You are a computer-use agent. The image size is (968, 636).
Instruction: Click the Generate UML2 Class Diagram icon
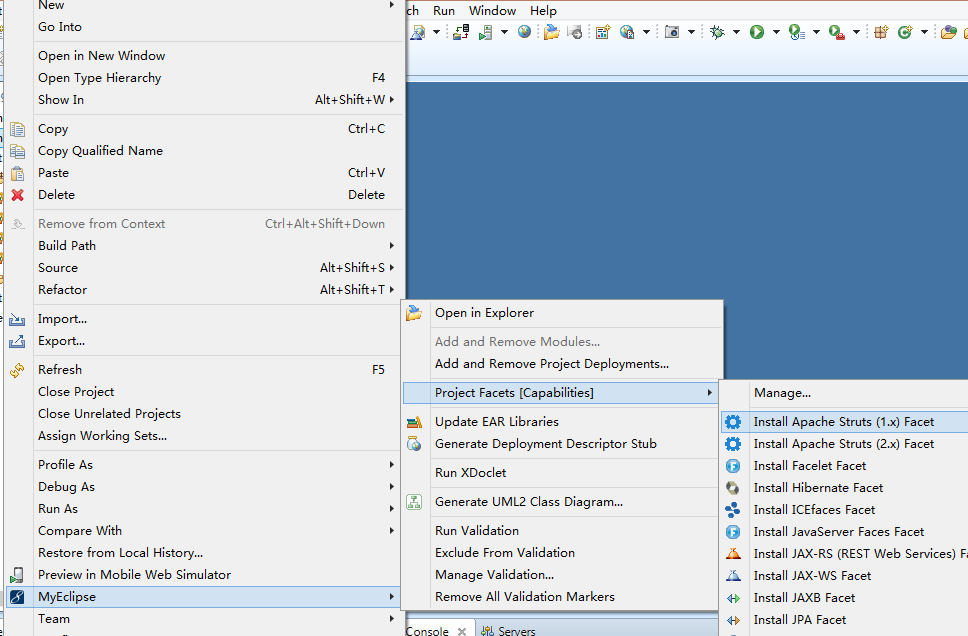(x=414, y=502)
